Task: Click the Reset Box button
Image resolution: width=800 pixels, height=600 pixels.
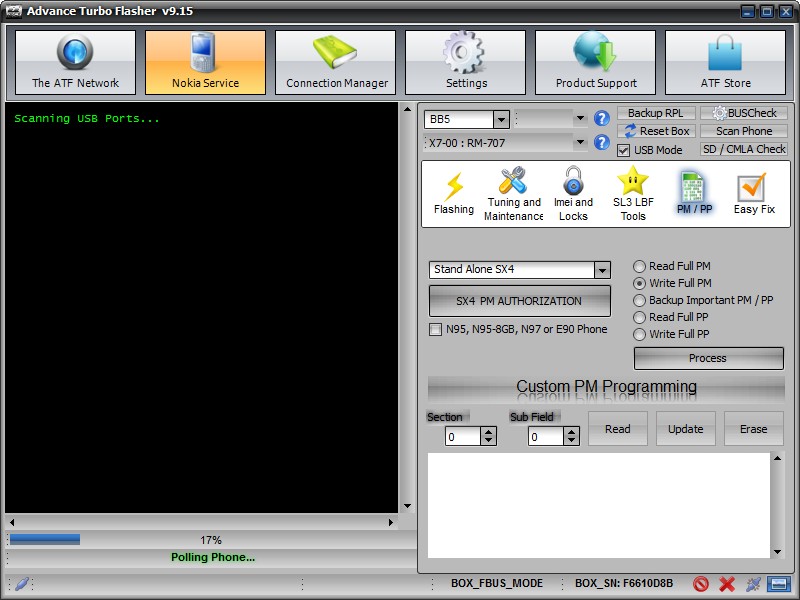Action: click(x=657, y=131)
